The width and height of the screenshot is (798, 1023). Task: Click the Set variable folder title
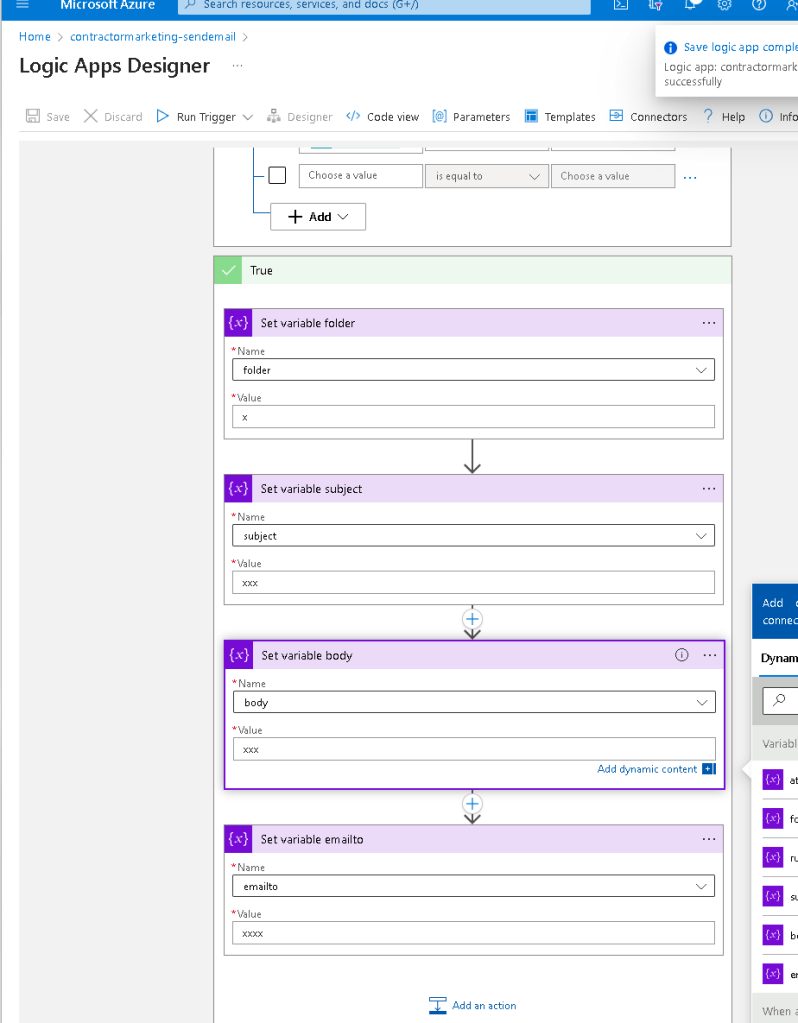pos(308,323)
